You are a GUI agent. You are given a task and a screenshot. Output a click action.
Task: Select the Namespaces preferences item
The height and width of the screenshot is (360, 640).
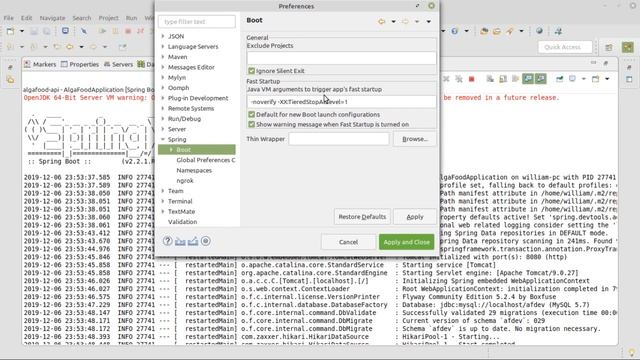194,170
